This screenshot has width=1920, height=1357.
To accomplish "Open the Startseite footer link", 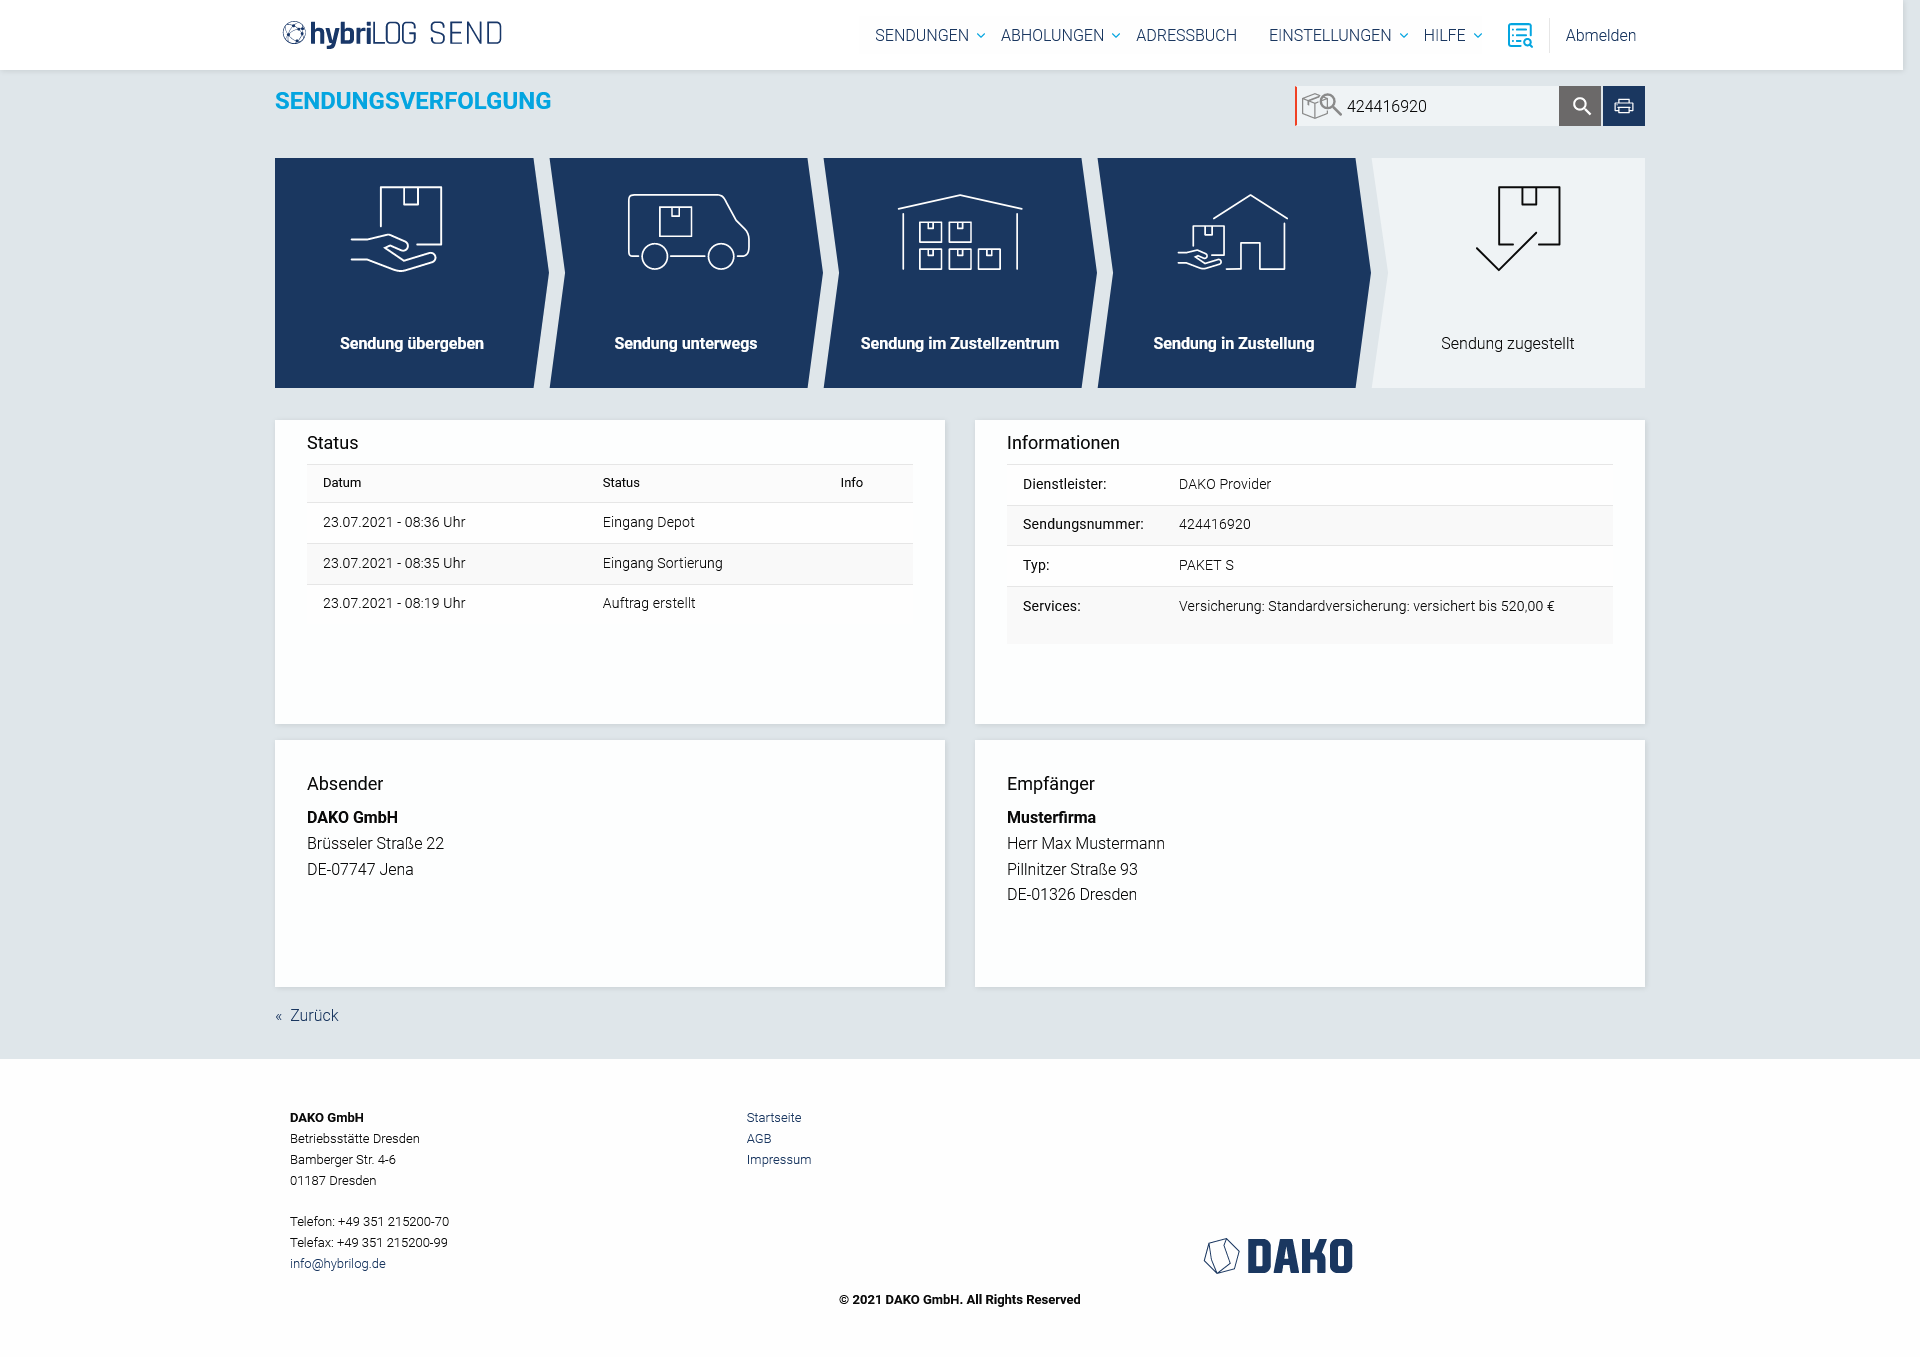I will 774,1118.
